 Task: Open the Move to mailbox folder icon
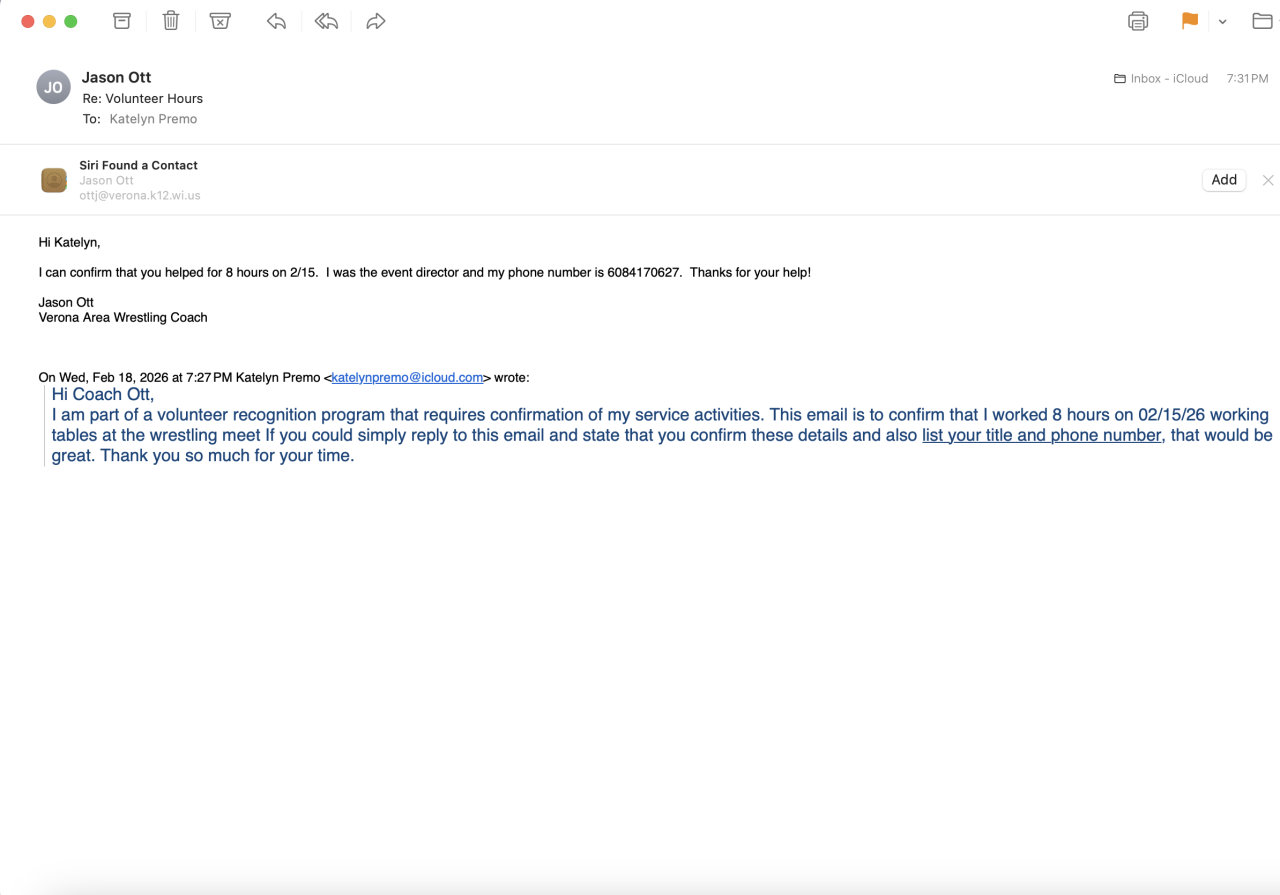pos(1262,21)
